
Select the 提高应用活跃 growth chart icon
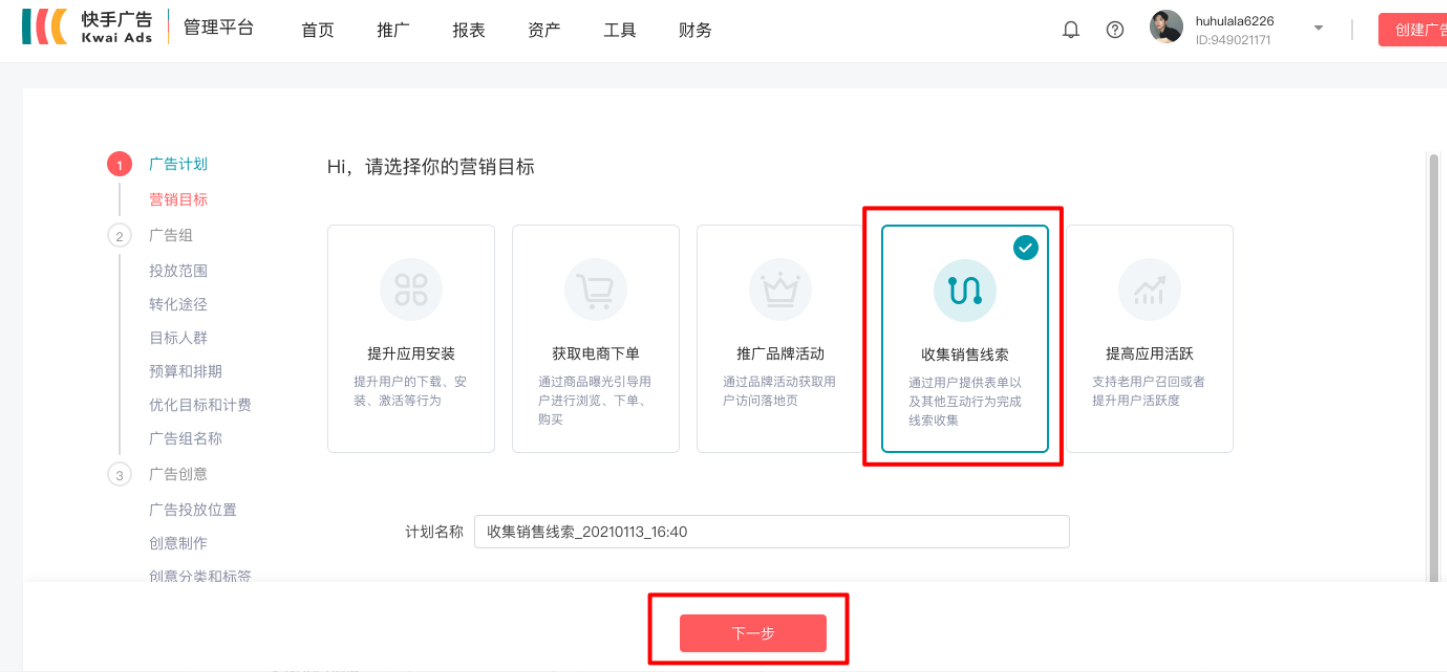[1148, 289]
